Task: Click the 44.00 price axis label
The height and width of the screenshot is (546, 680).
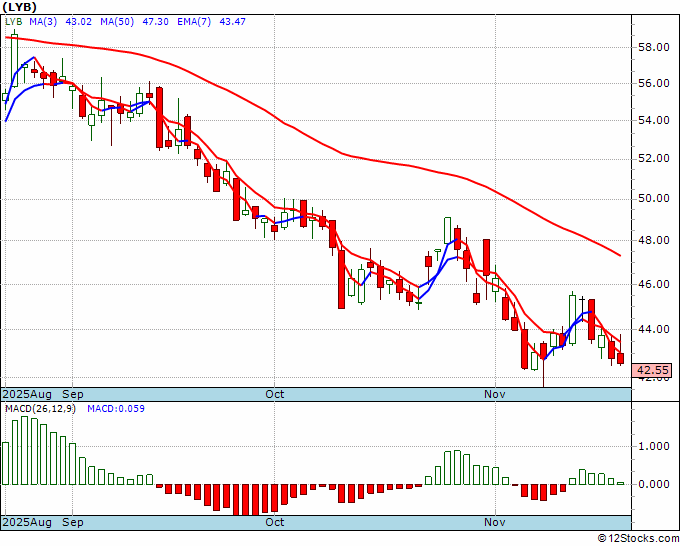Action: point(654,329)
